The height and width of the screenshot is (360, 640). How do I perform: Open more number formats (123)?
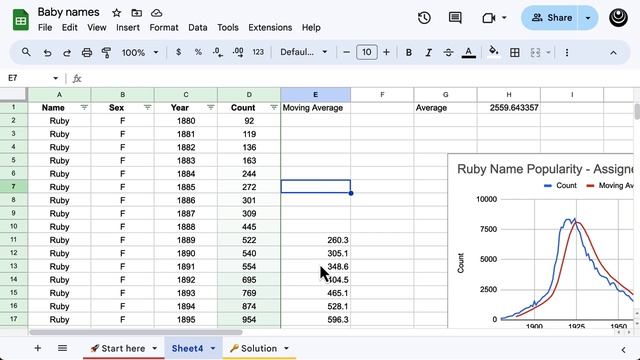pyautogui.click(x=258, y=52)
